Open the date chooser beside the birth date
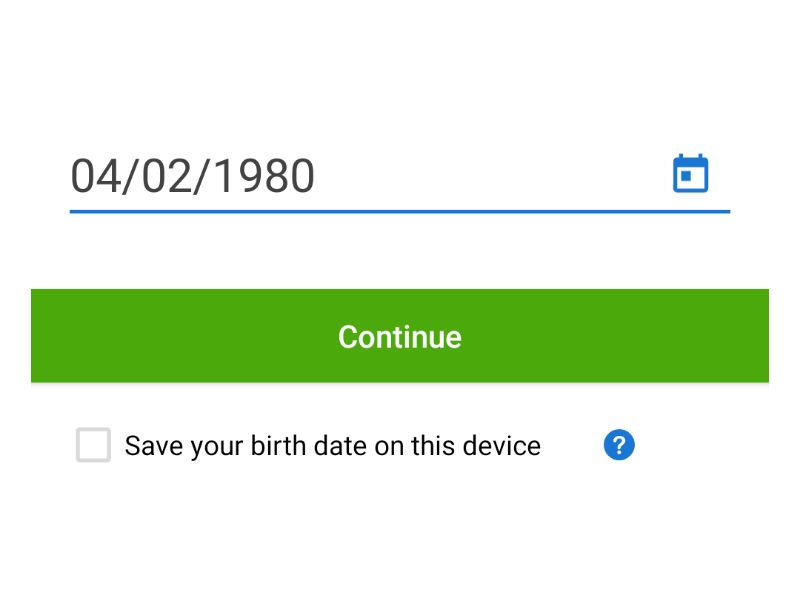The height and width of the screenshot is (590, 800). click(x=690, y=174)
